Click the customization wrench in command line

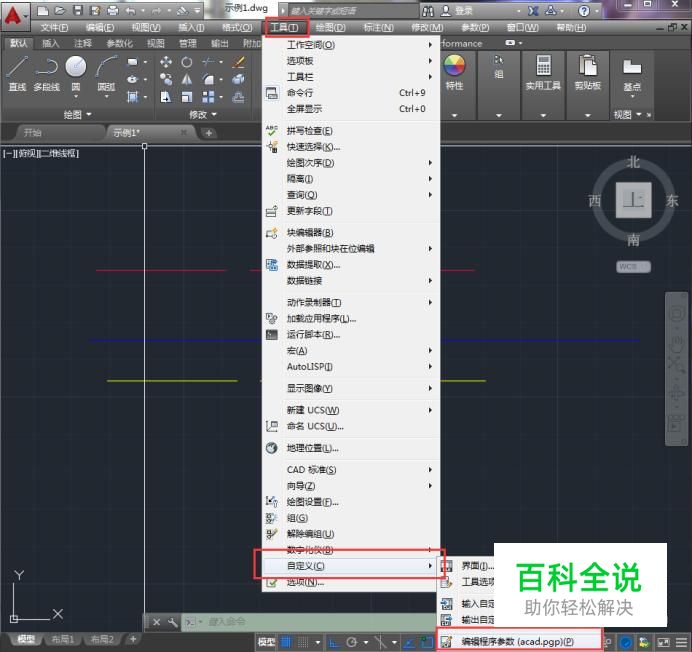[173, 622]
